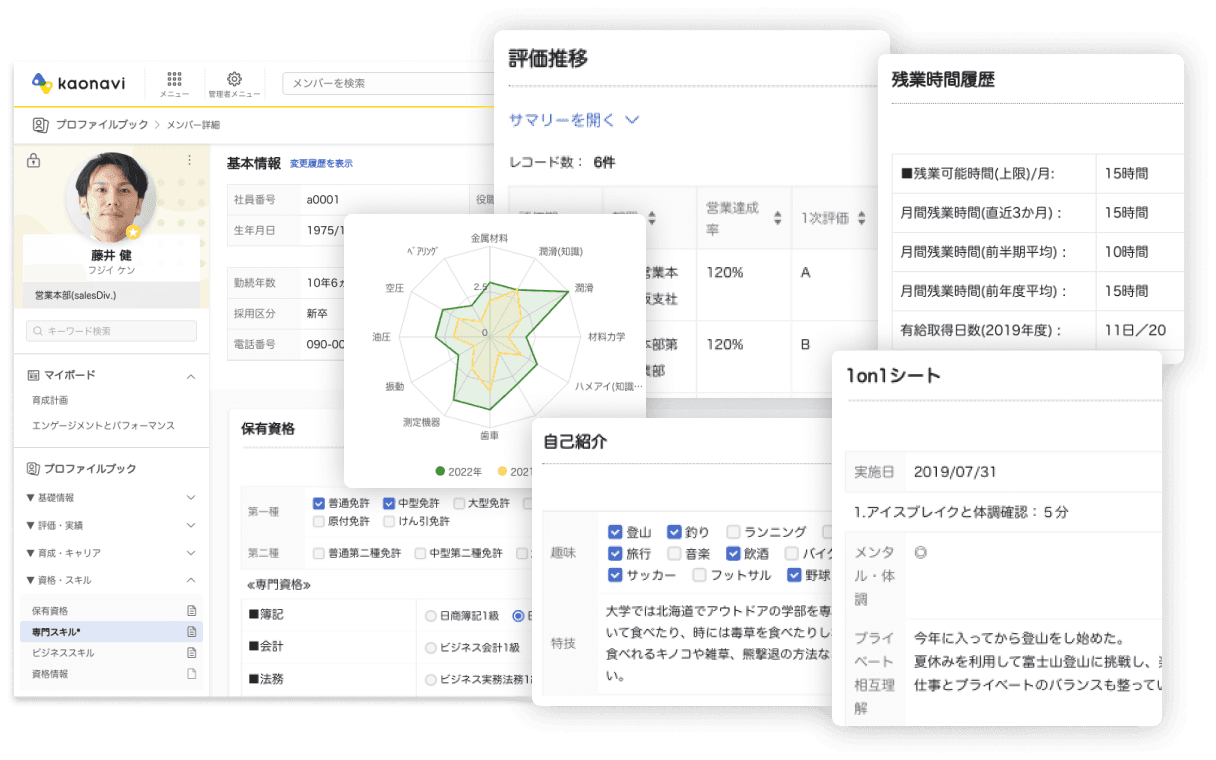Open ビジネススキル in the sidebar
The image size is (1216, 760).
(x=63, y=653)
